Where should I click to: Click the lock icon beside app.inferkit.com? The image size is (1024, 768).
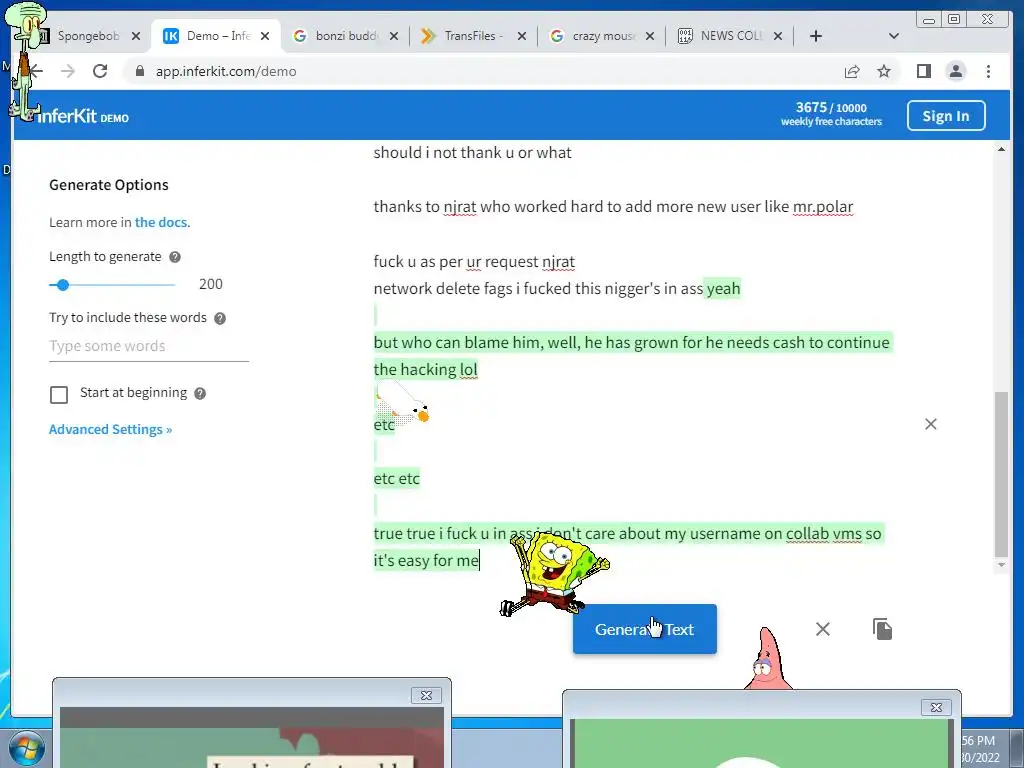pos(140,71)
